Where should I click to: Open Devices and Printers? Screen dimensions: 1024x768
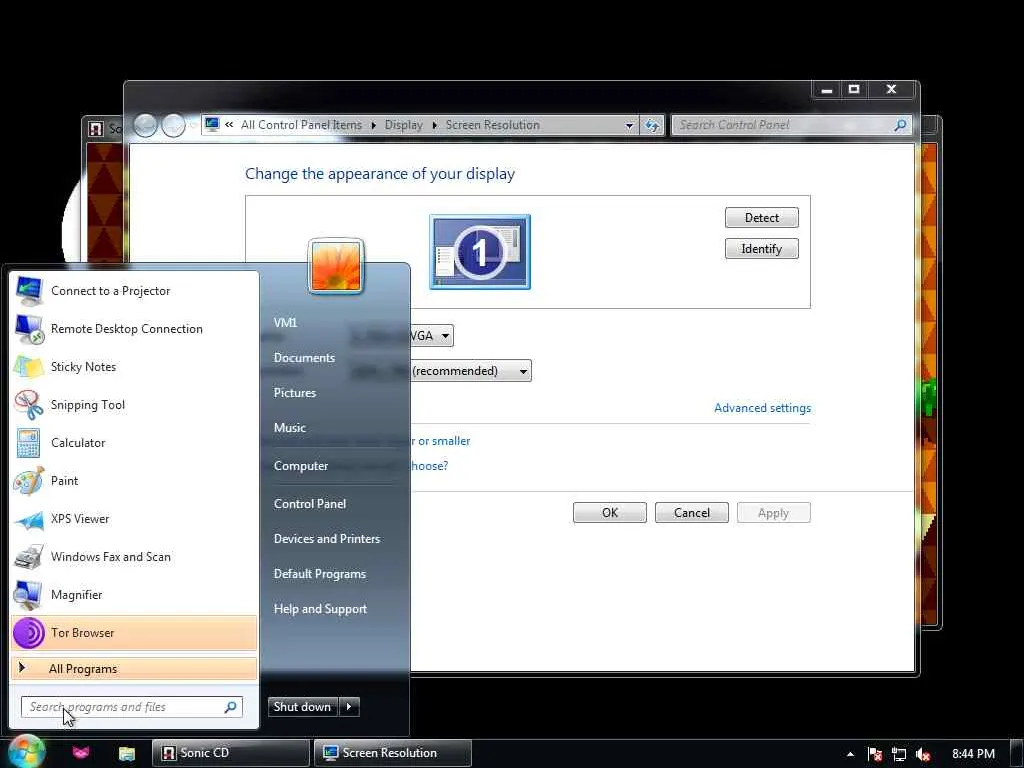327,539
